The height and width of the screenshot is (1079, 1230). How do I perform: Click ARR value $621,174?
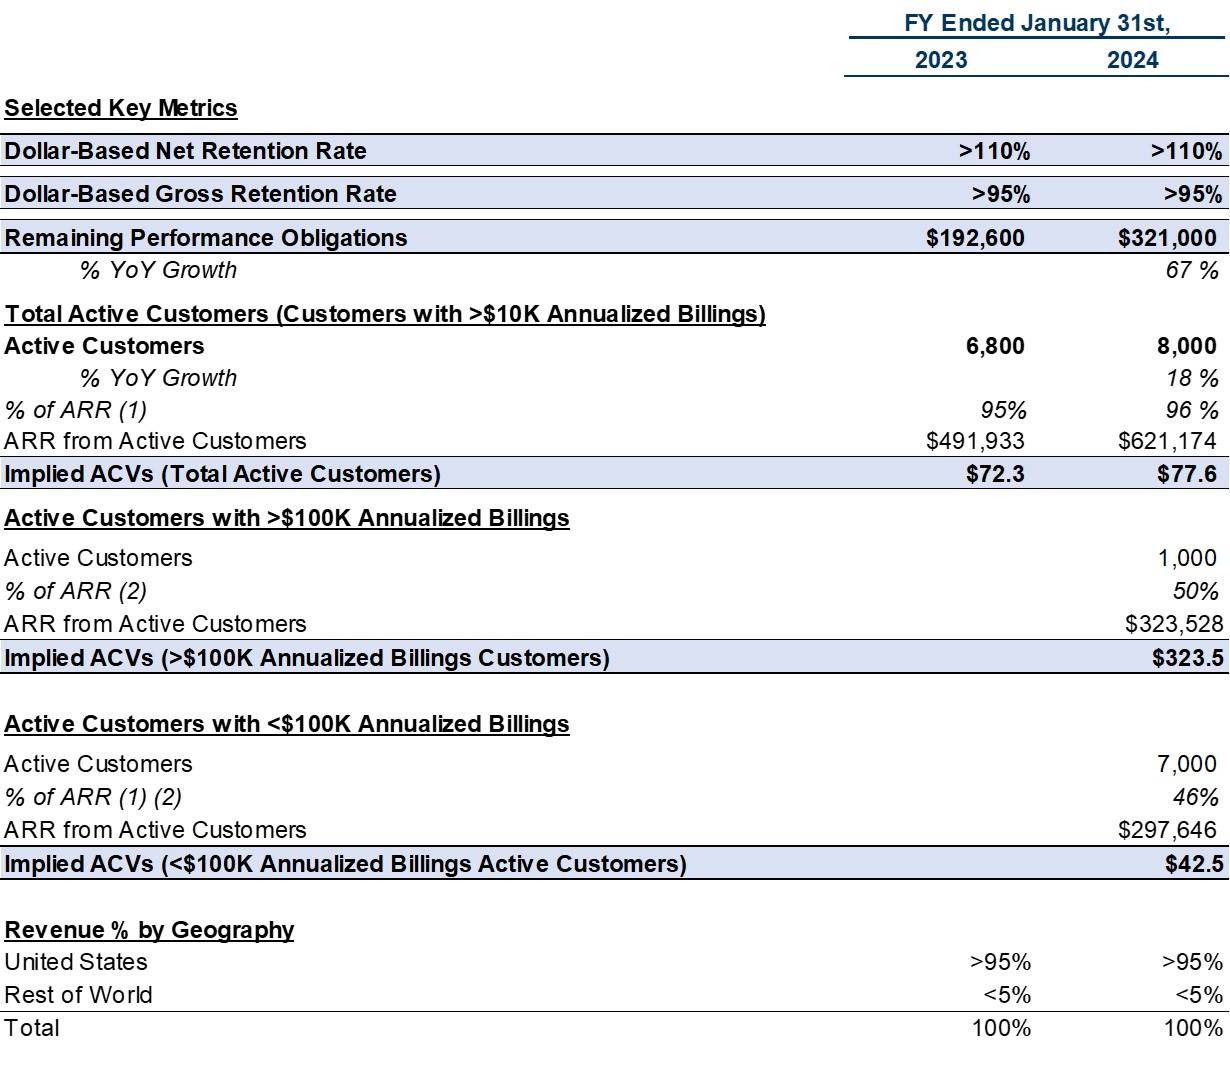click(x=1167, y=441)
